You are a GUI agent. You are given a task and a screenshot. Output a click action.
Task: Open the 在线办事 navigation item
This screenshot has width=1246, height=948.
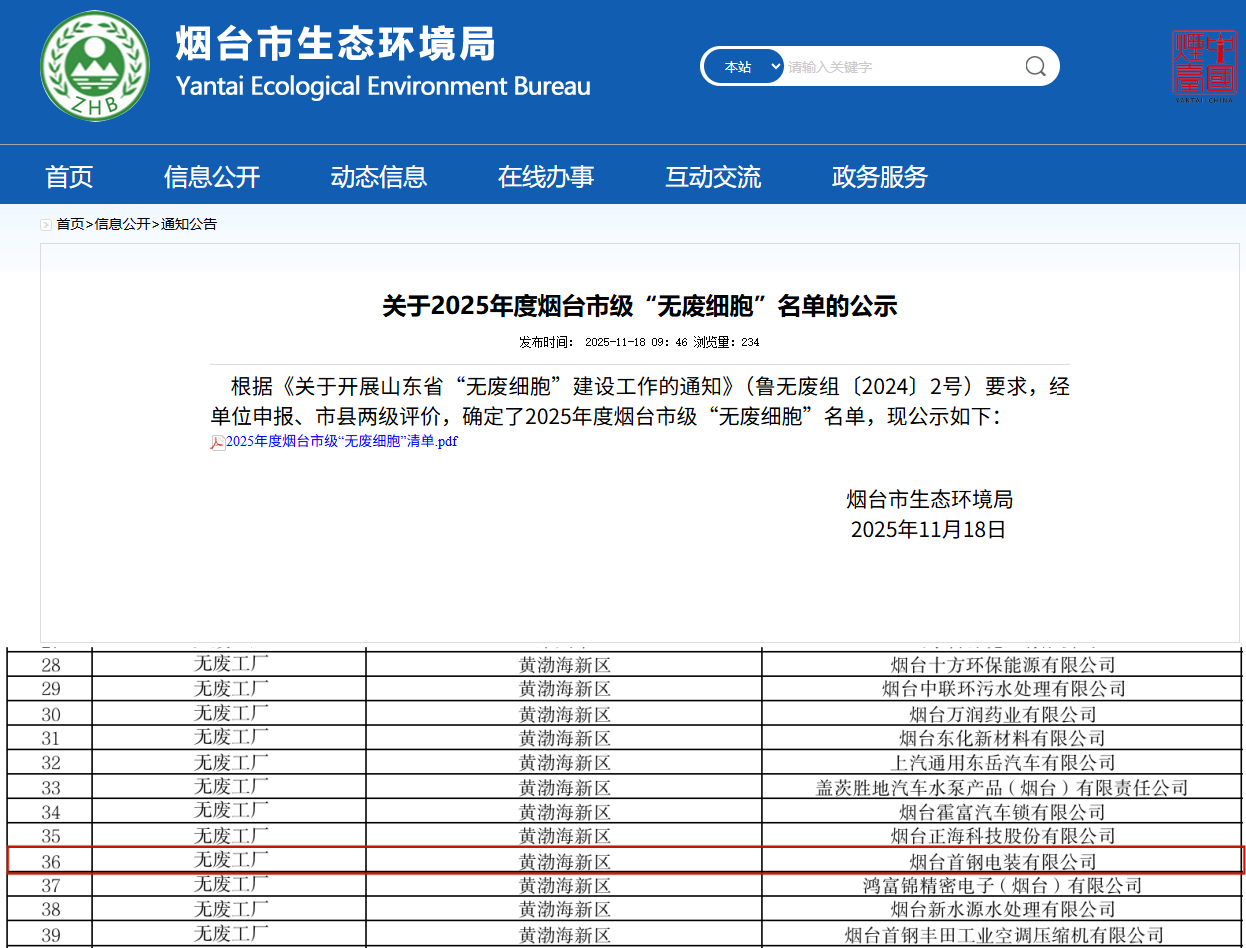(x=546, y=177)
